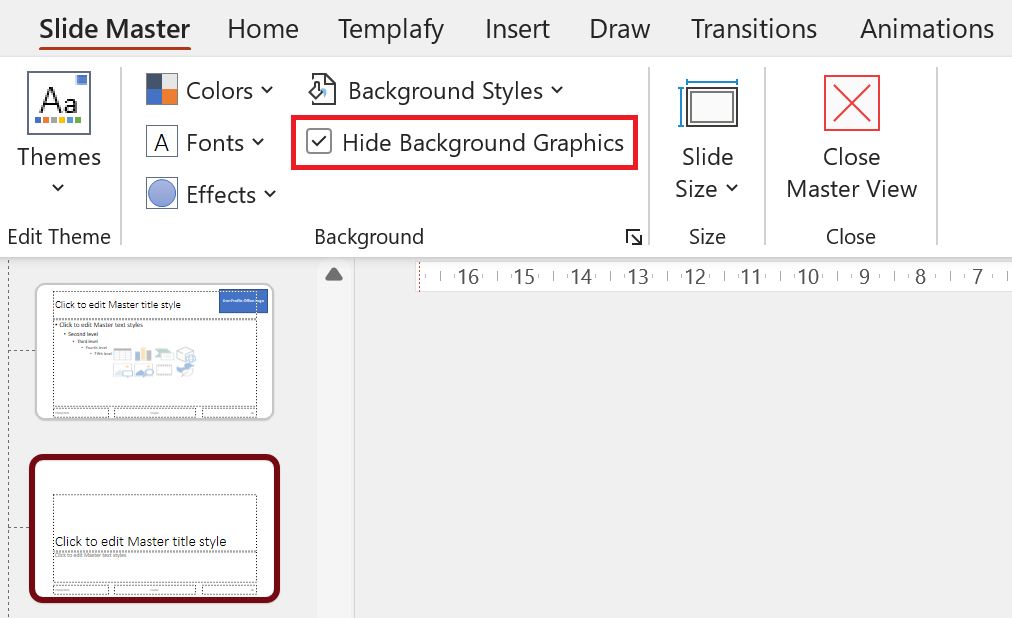Expand the Themes dropdown arrow

58,189
